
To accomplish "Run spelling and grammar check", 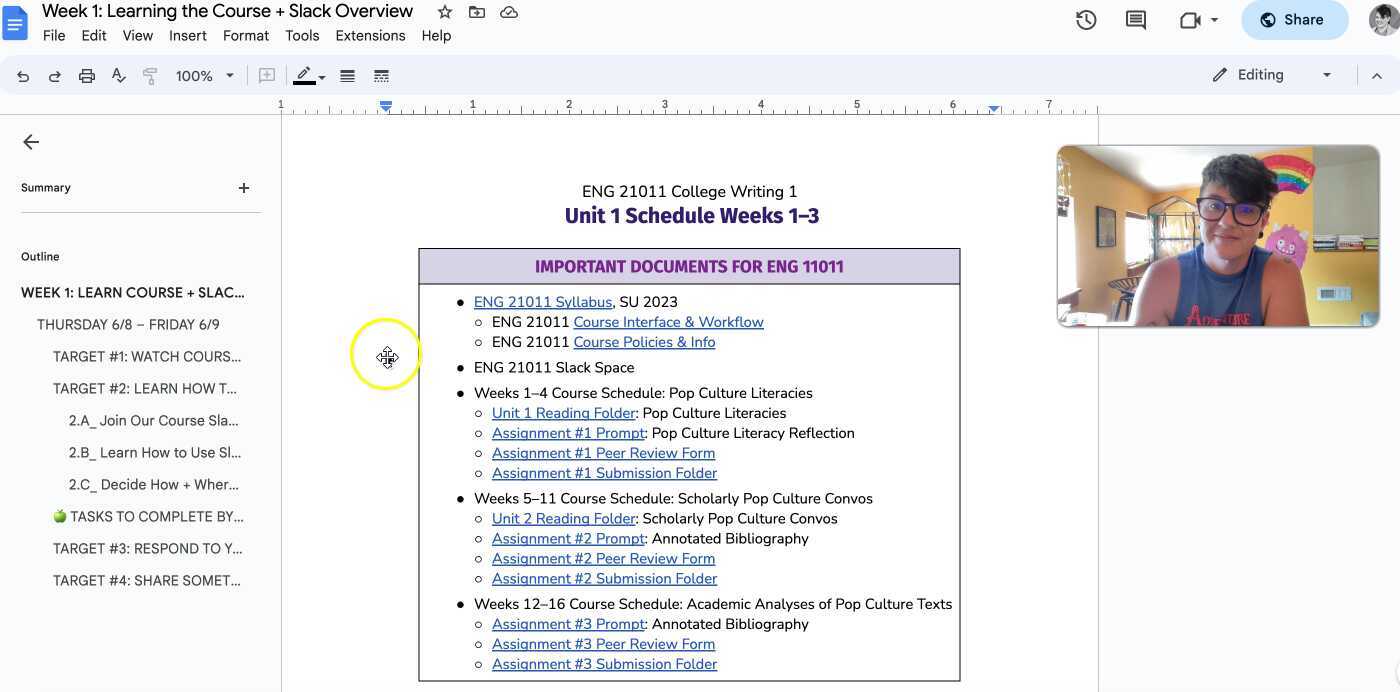I will click(119, 75).
